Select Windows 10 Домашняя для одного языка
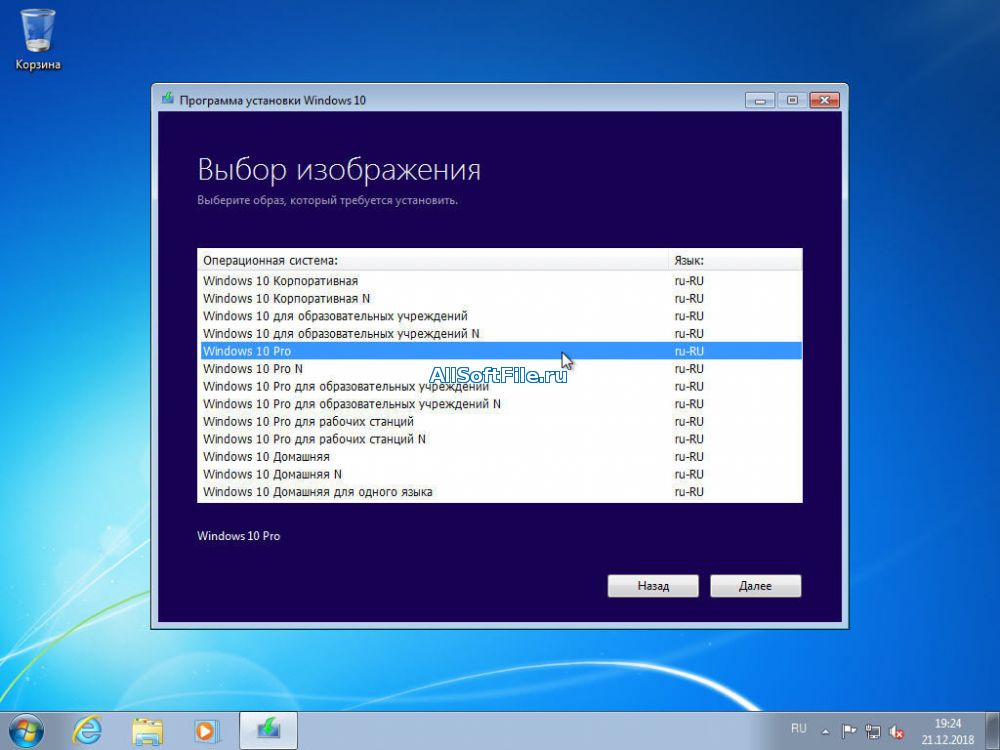Viewport: 1000px width, 750px height. 318,492
